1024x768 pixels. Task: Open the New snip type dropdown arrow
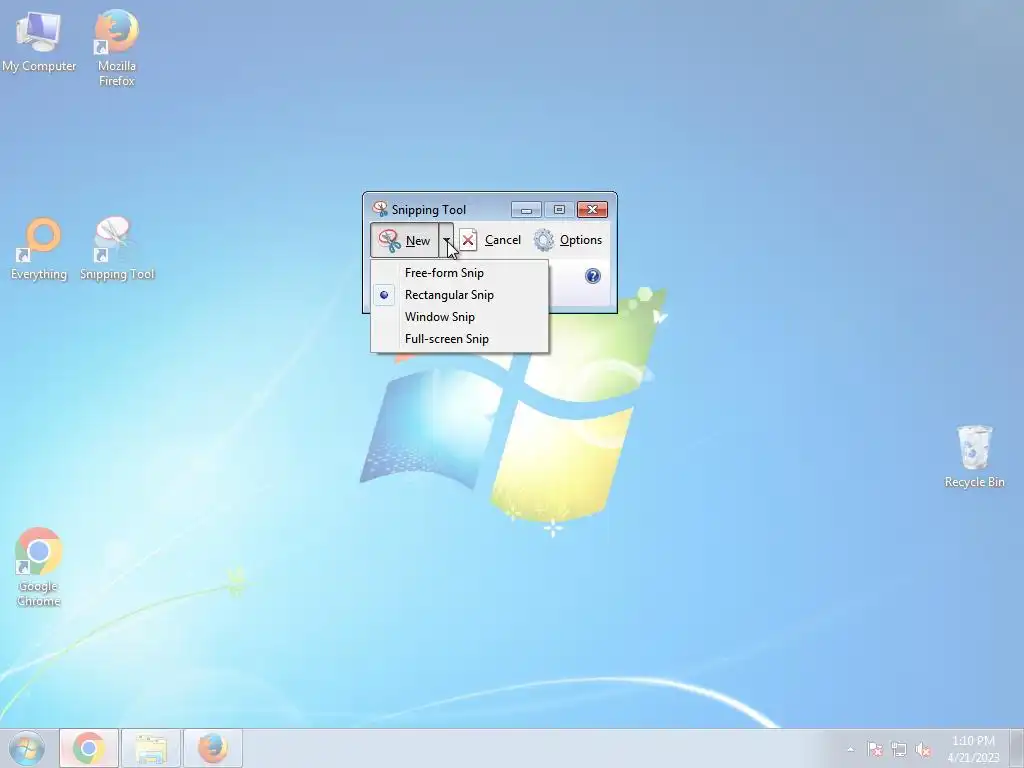(x=446, y=240)
